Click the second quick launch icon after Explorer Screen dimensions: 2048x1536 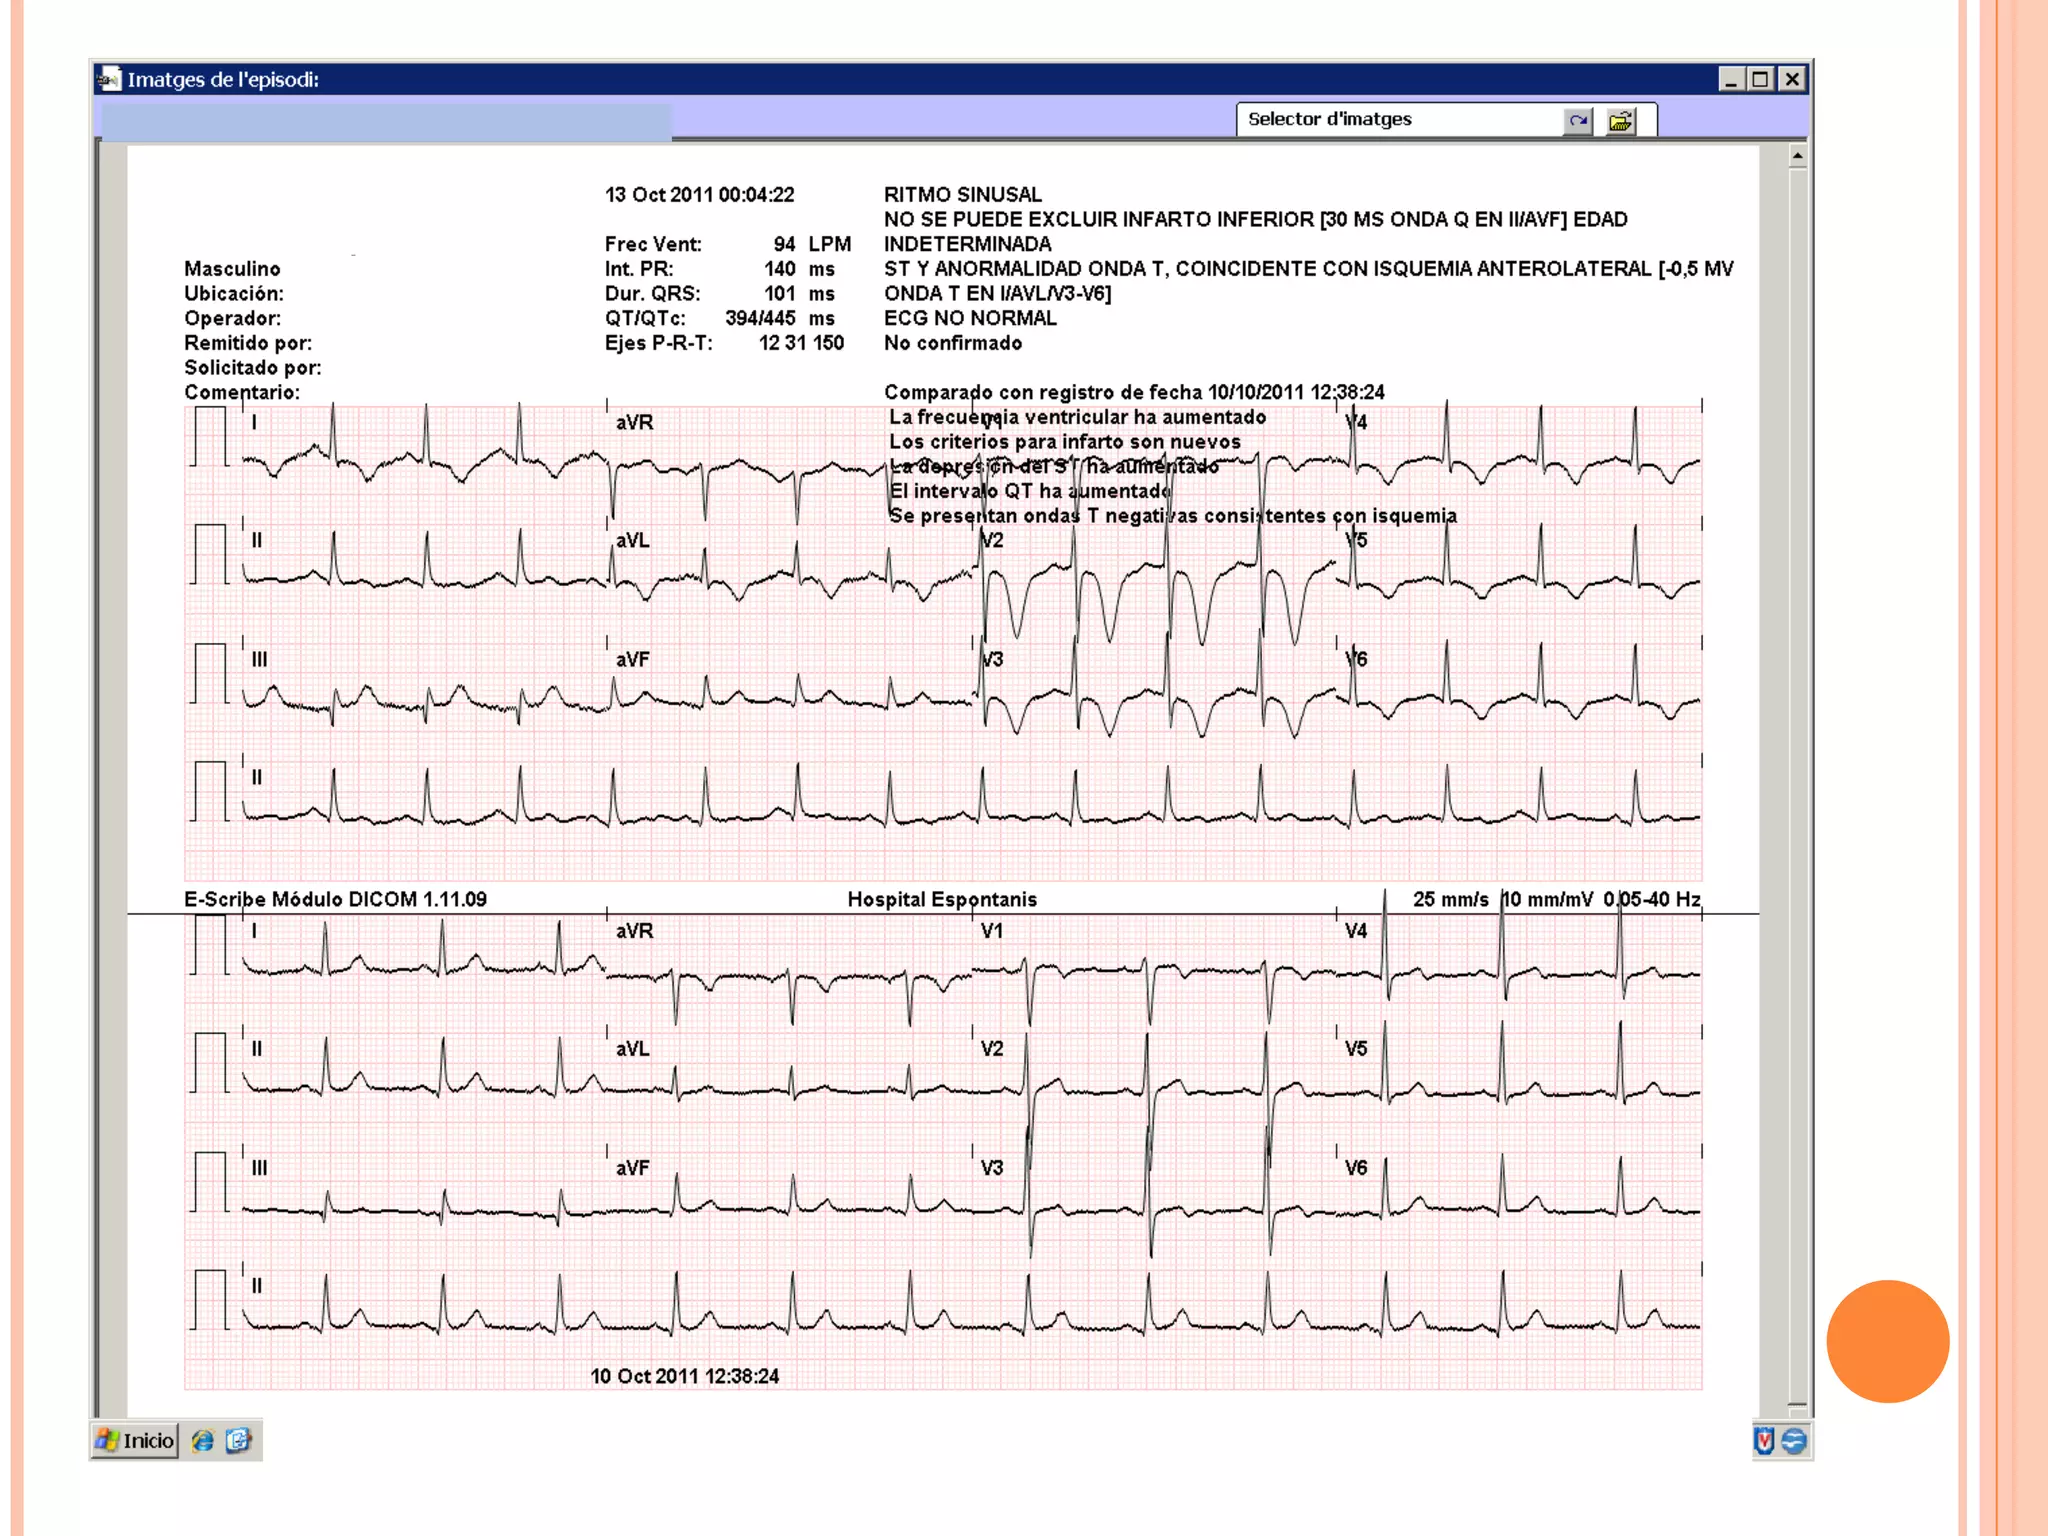click(238, 1440)
